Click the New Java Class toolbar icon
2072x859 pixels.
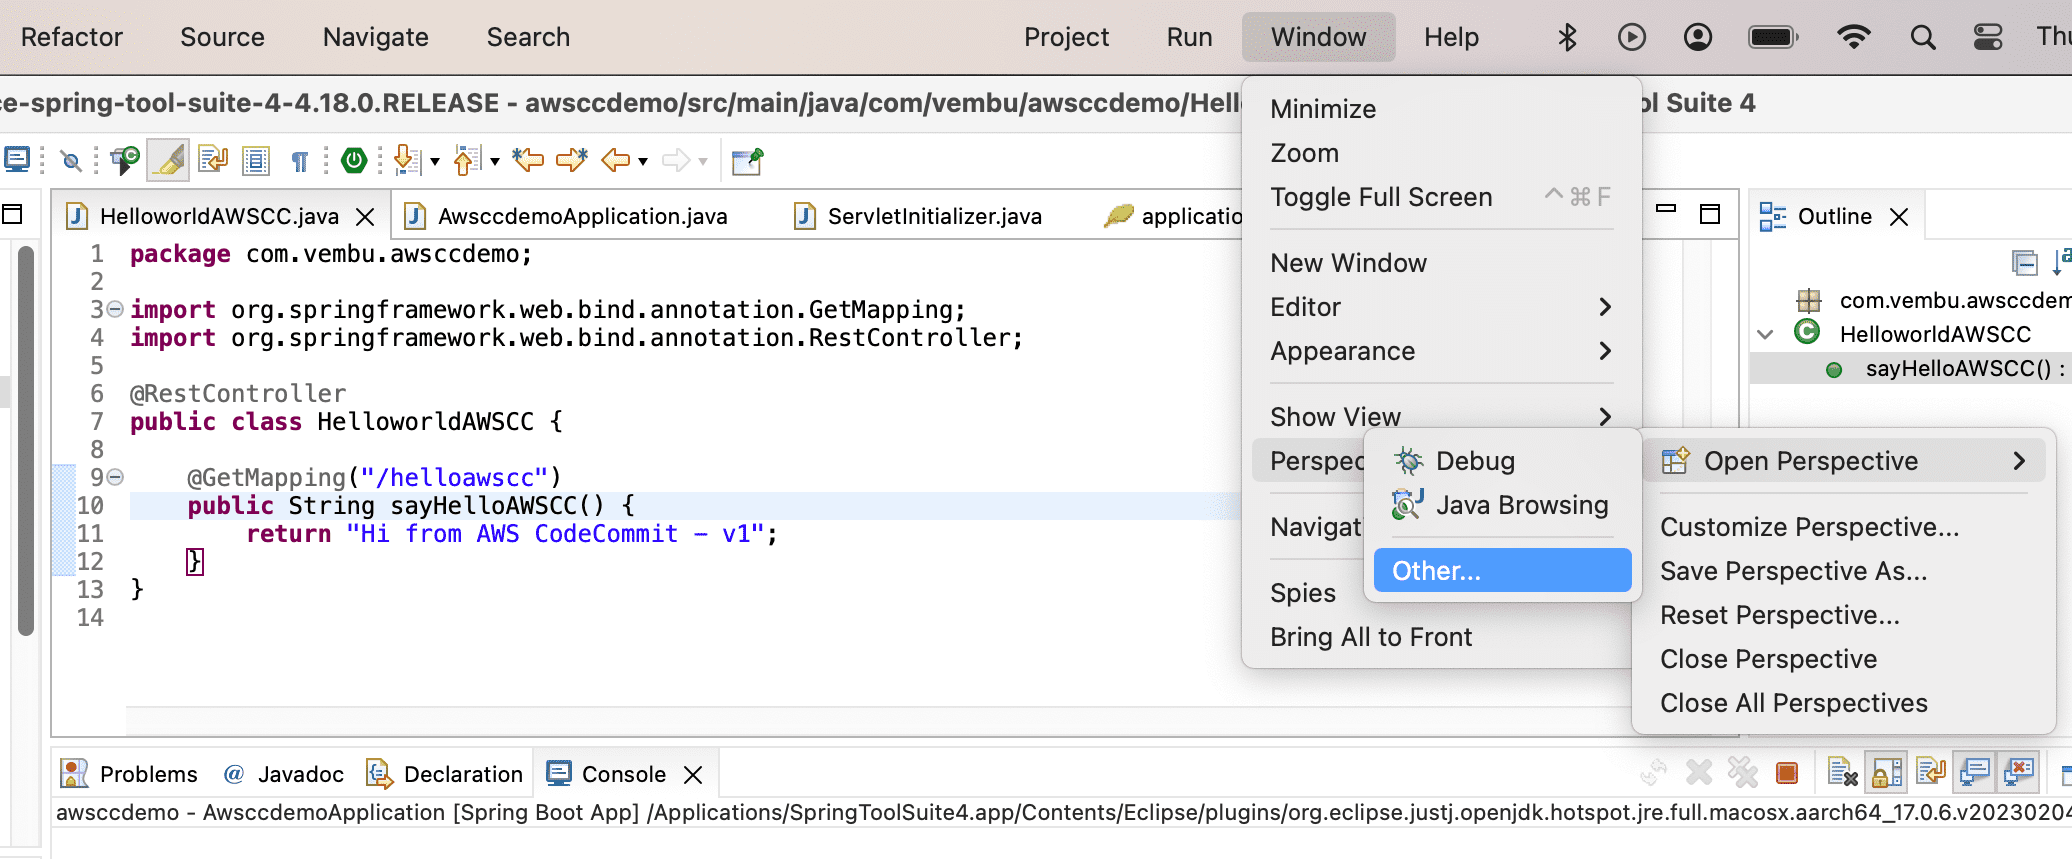point(125,160)
